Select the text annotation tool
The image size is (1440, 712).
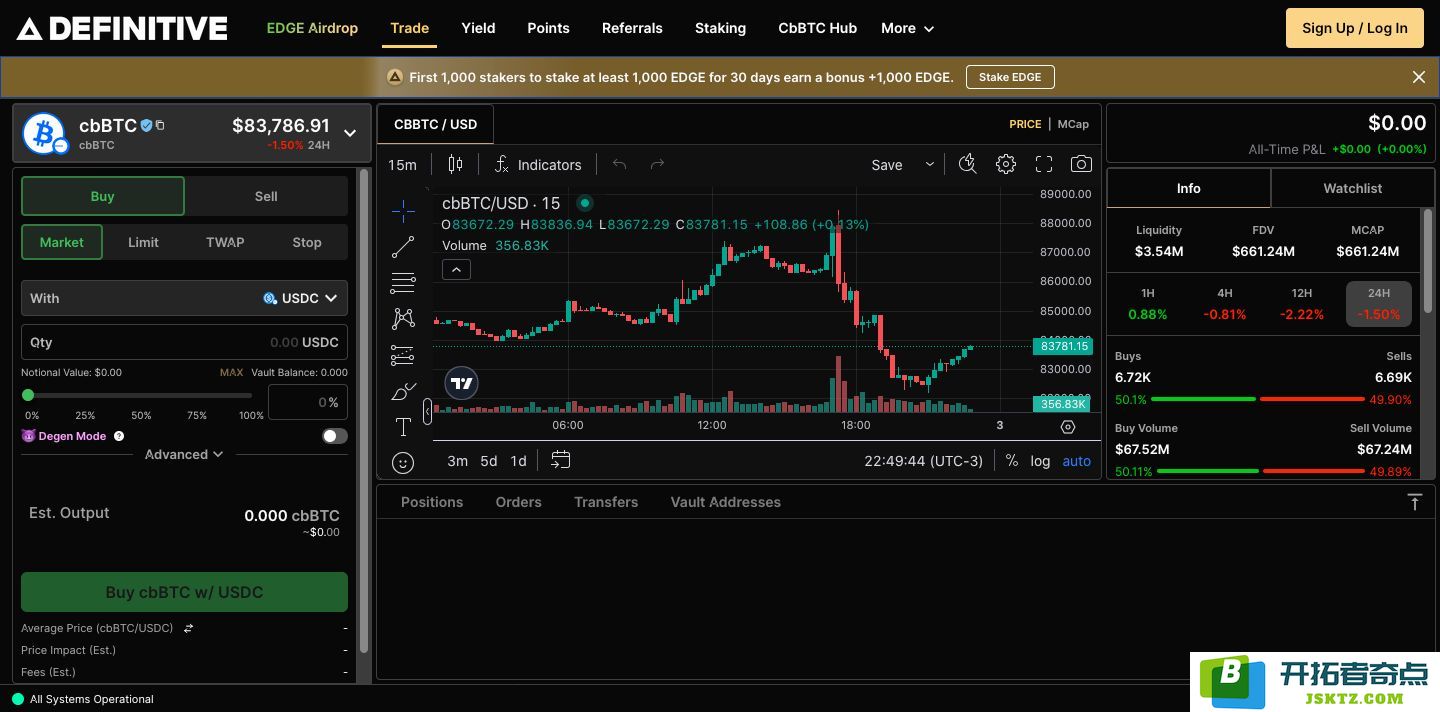point(403,427)
